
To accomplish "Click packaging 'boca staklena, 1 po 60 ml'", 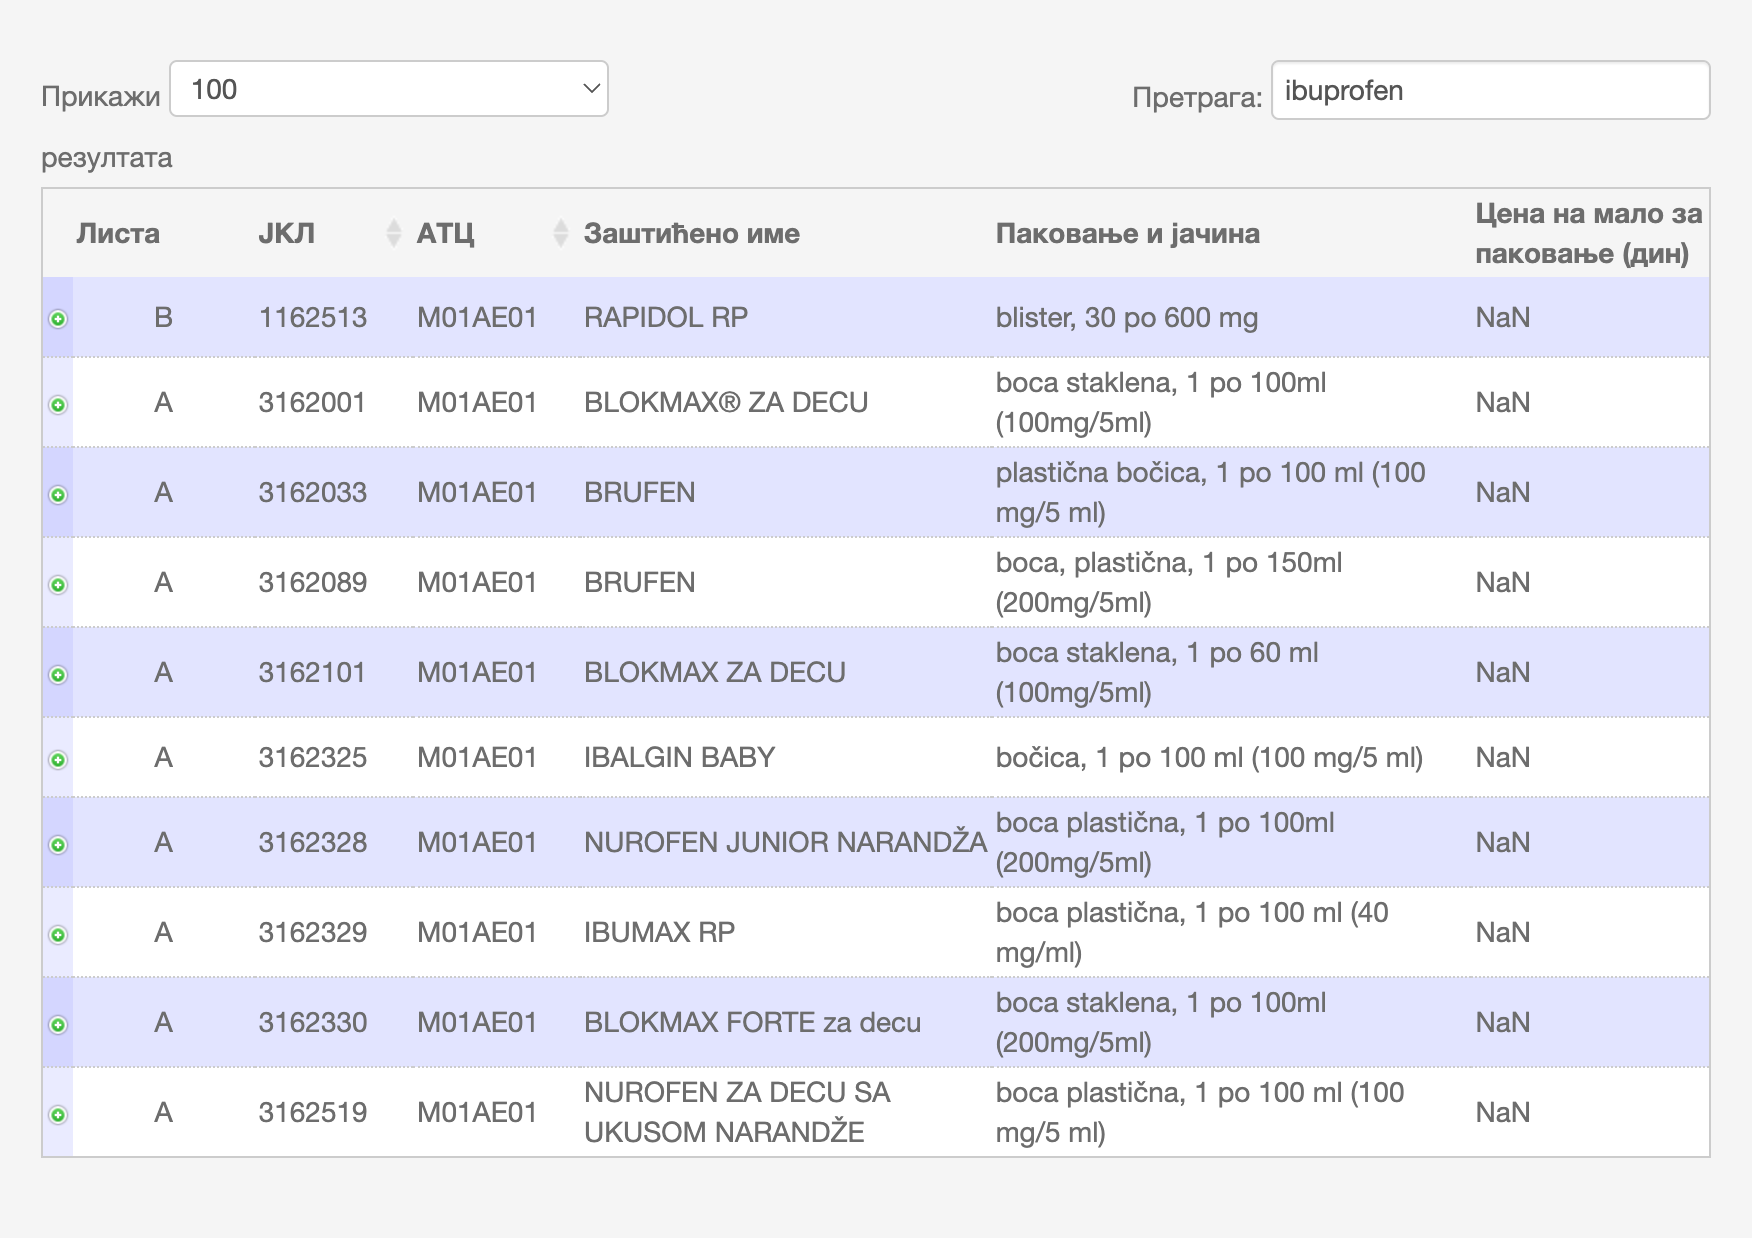I will click(1157, 652).
